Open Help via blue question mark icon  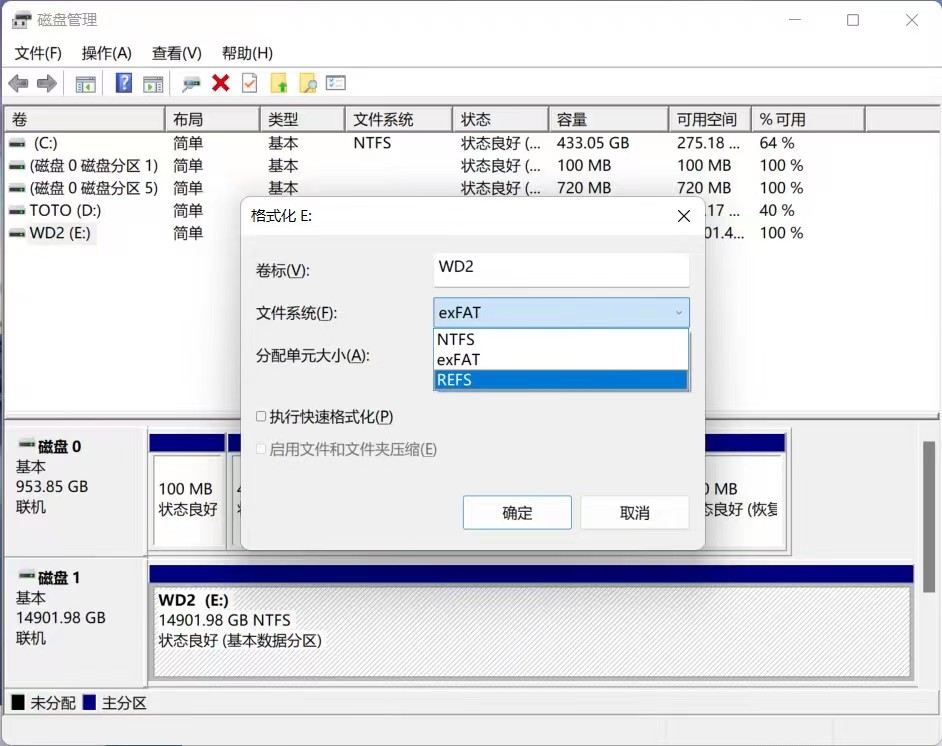(x=124, y=83)
